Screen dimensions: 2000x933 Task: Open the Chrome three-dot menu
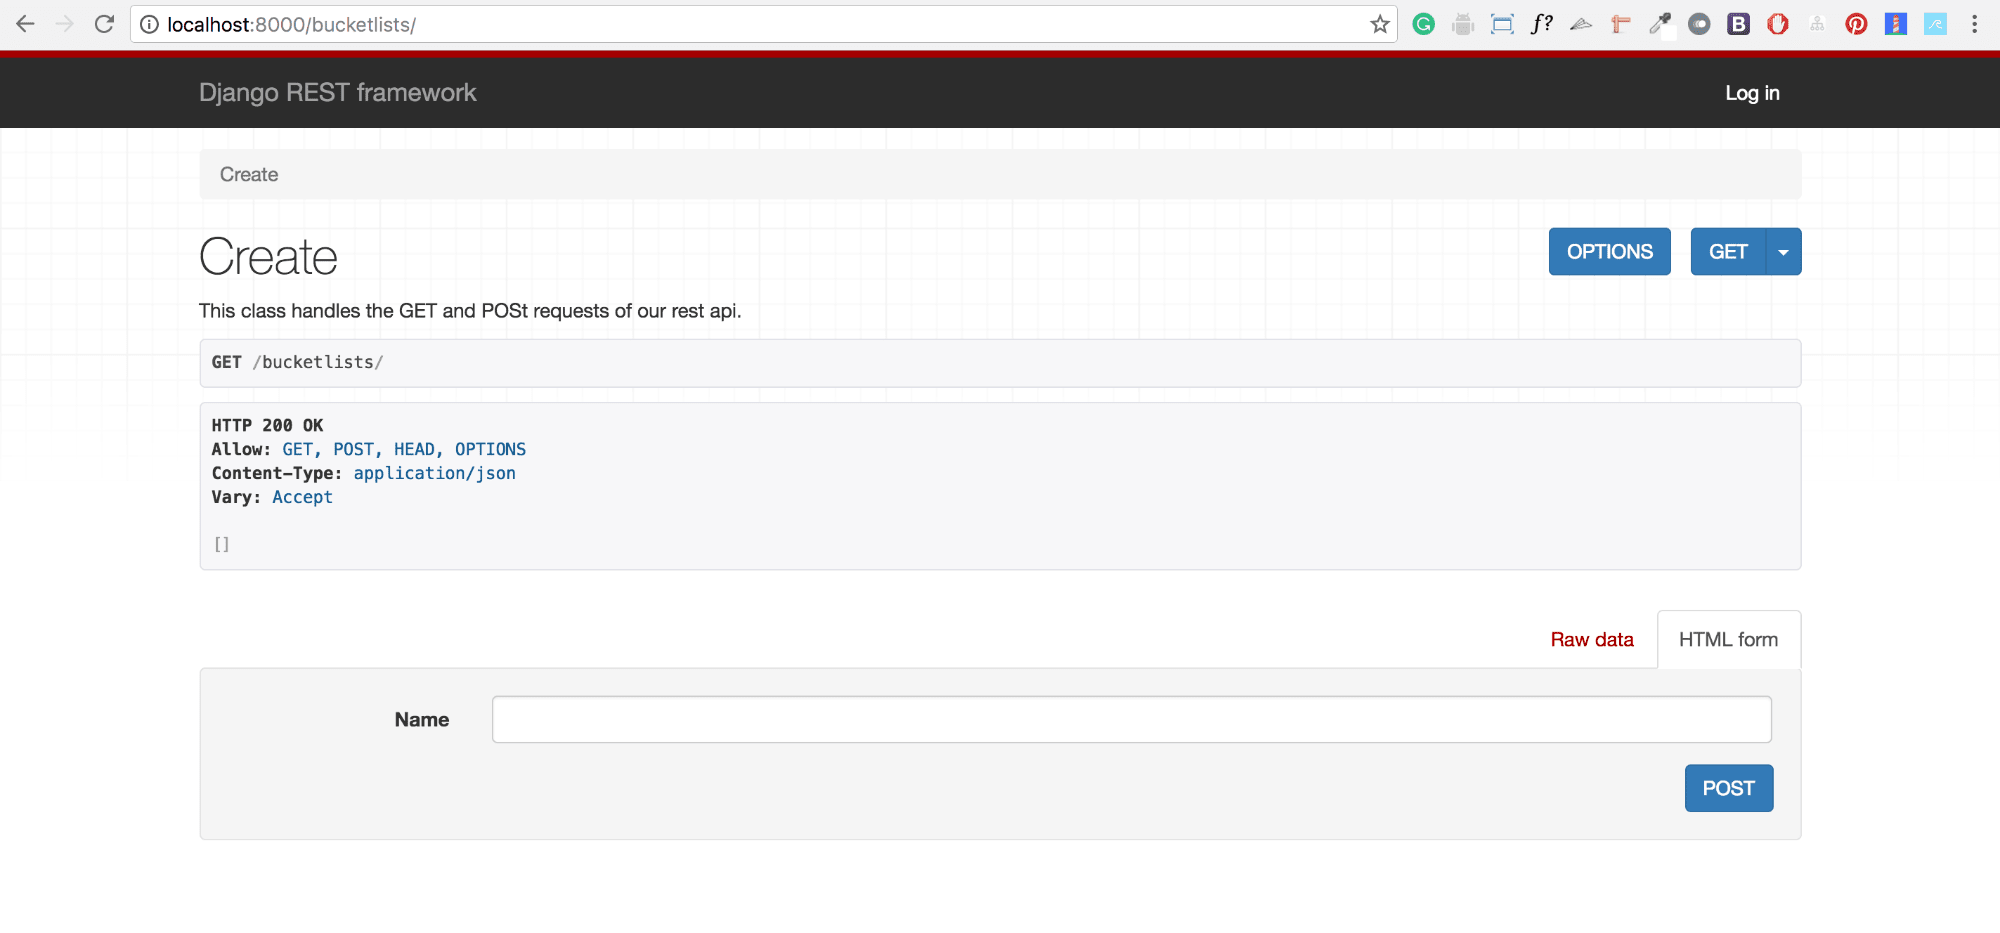point(1974,24)
